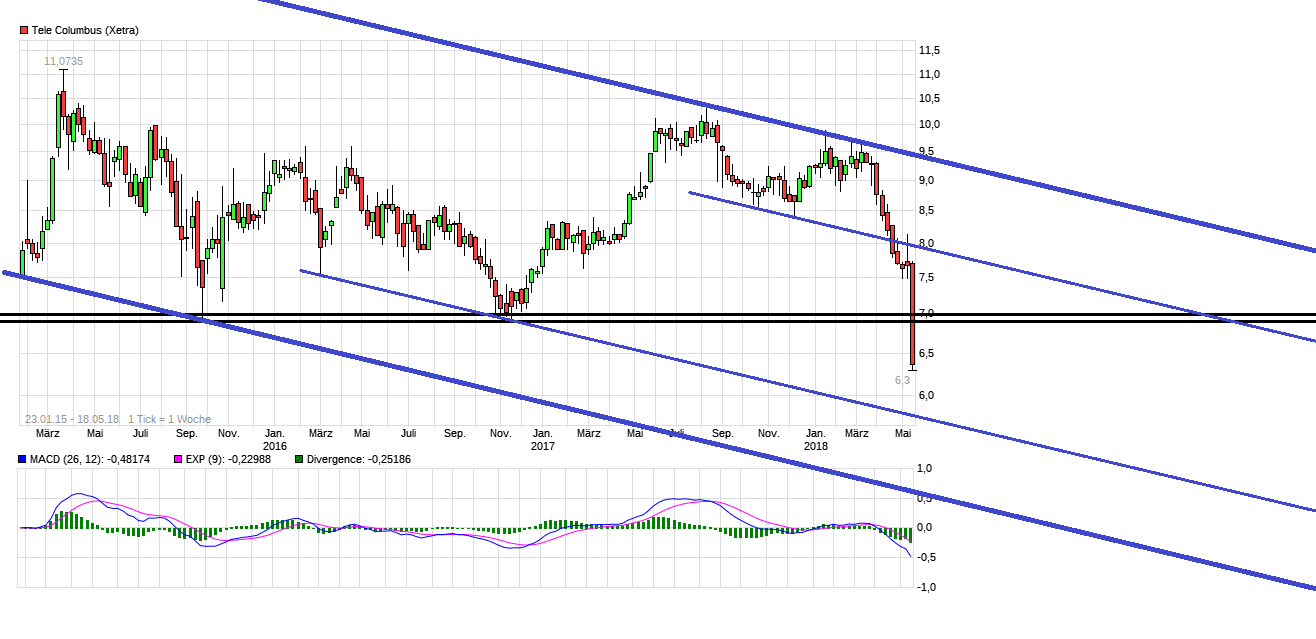
Task: Click the Jan. label above 2016
Action: 275,434
